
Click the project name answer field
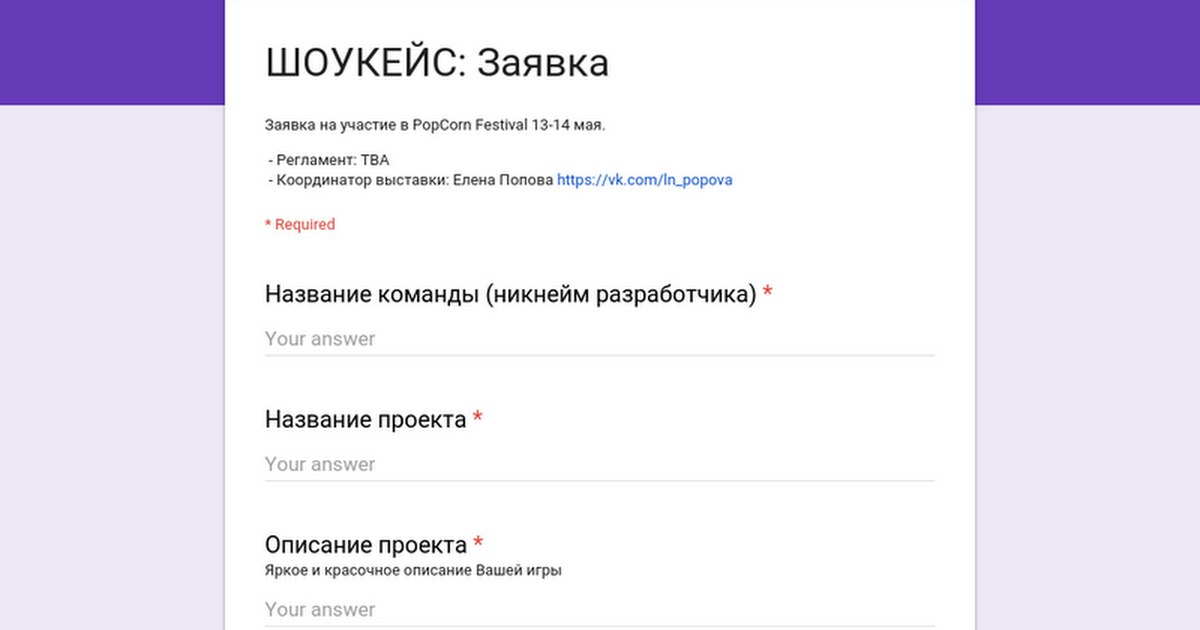click(599, 464)
